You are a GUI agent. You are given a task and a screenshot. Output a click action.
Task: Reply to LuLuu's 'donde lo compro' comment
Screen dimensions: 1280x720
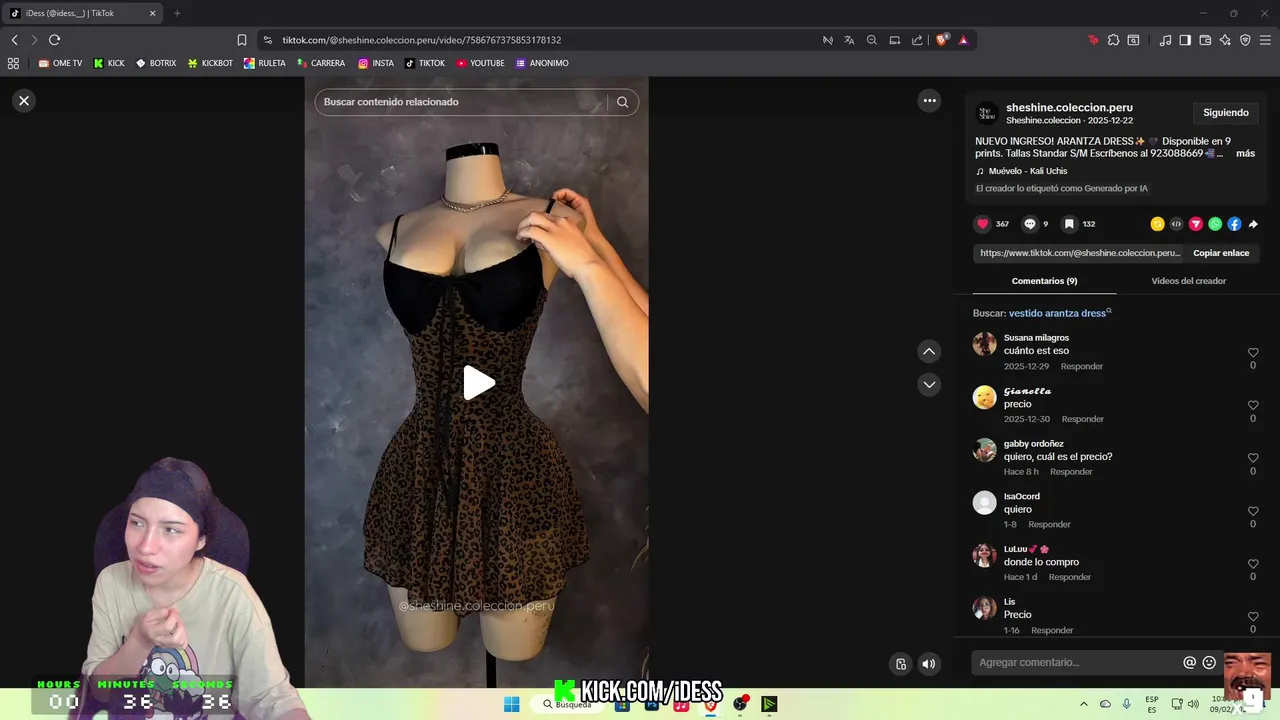[1070, 577]
